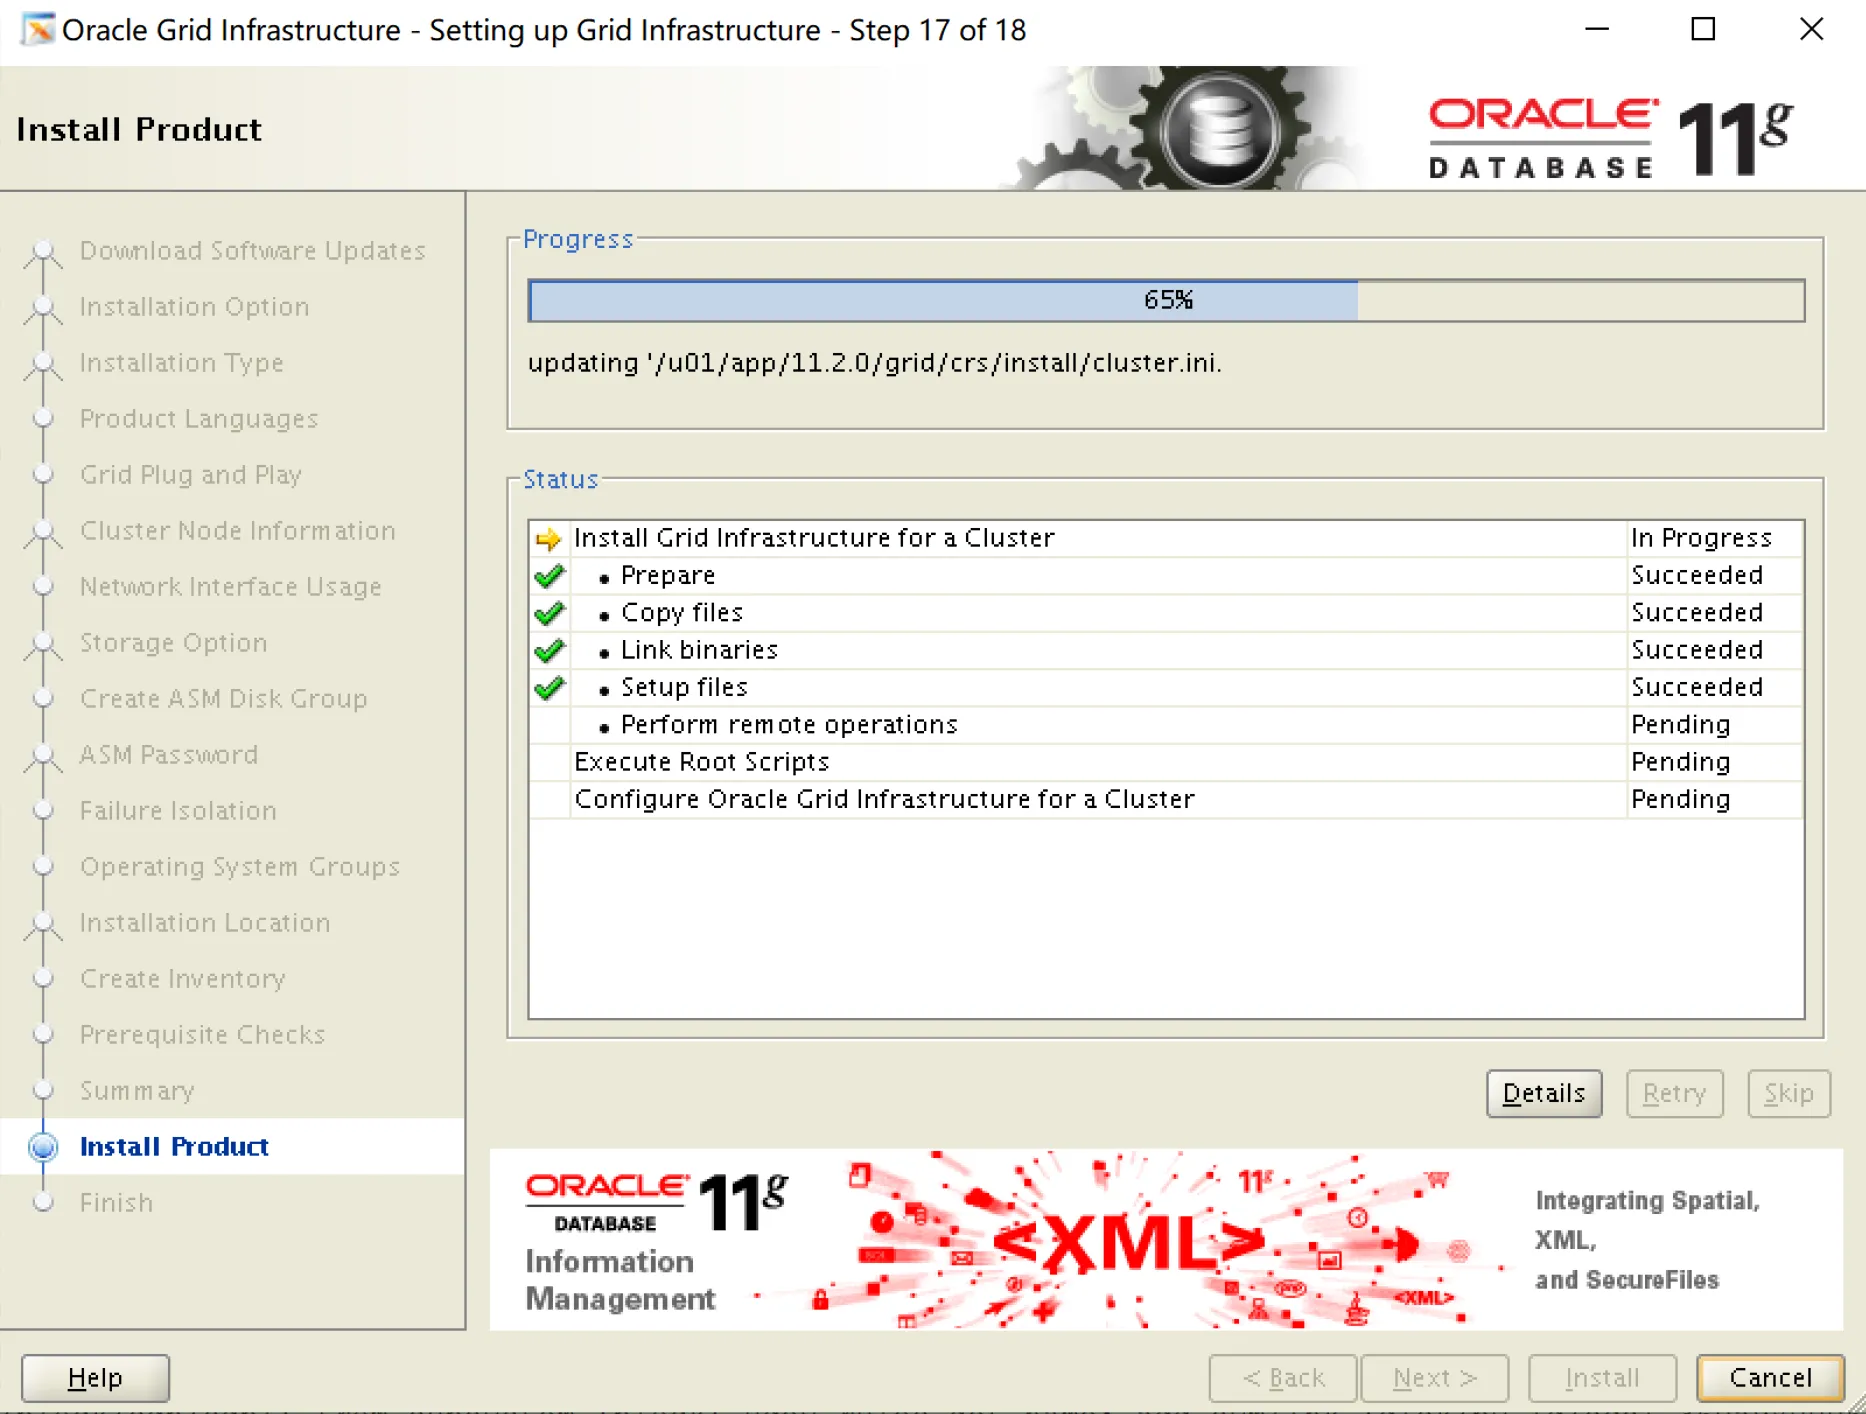Open the Details view
Viewport: 1866px width, 1414px height.
tap(1544, 1093)
